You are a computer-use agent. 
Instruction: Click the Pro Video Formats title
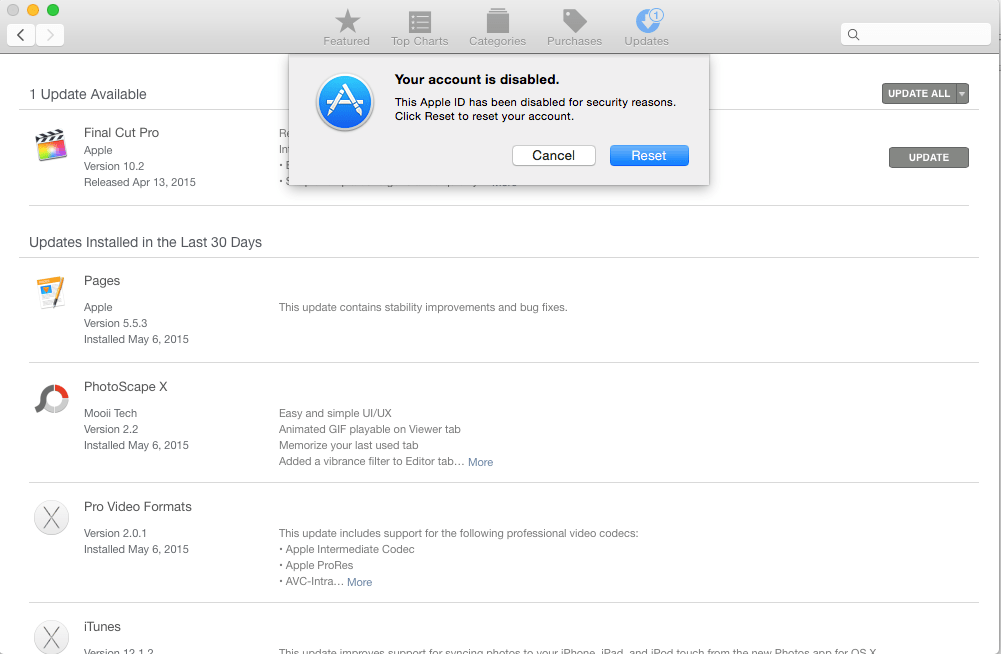tap(137, 506)
